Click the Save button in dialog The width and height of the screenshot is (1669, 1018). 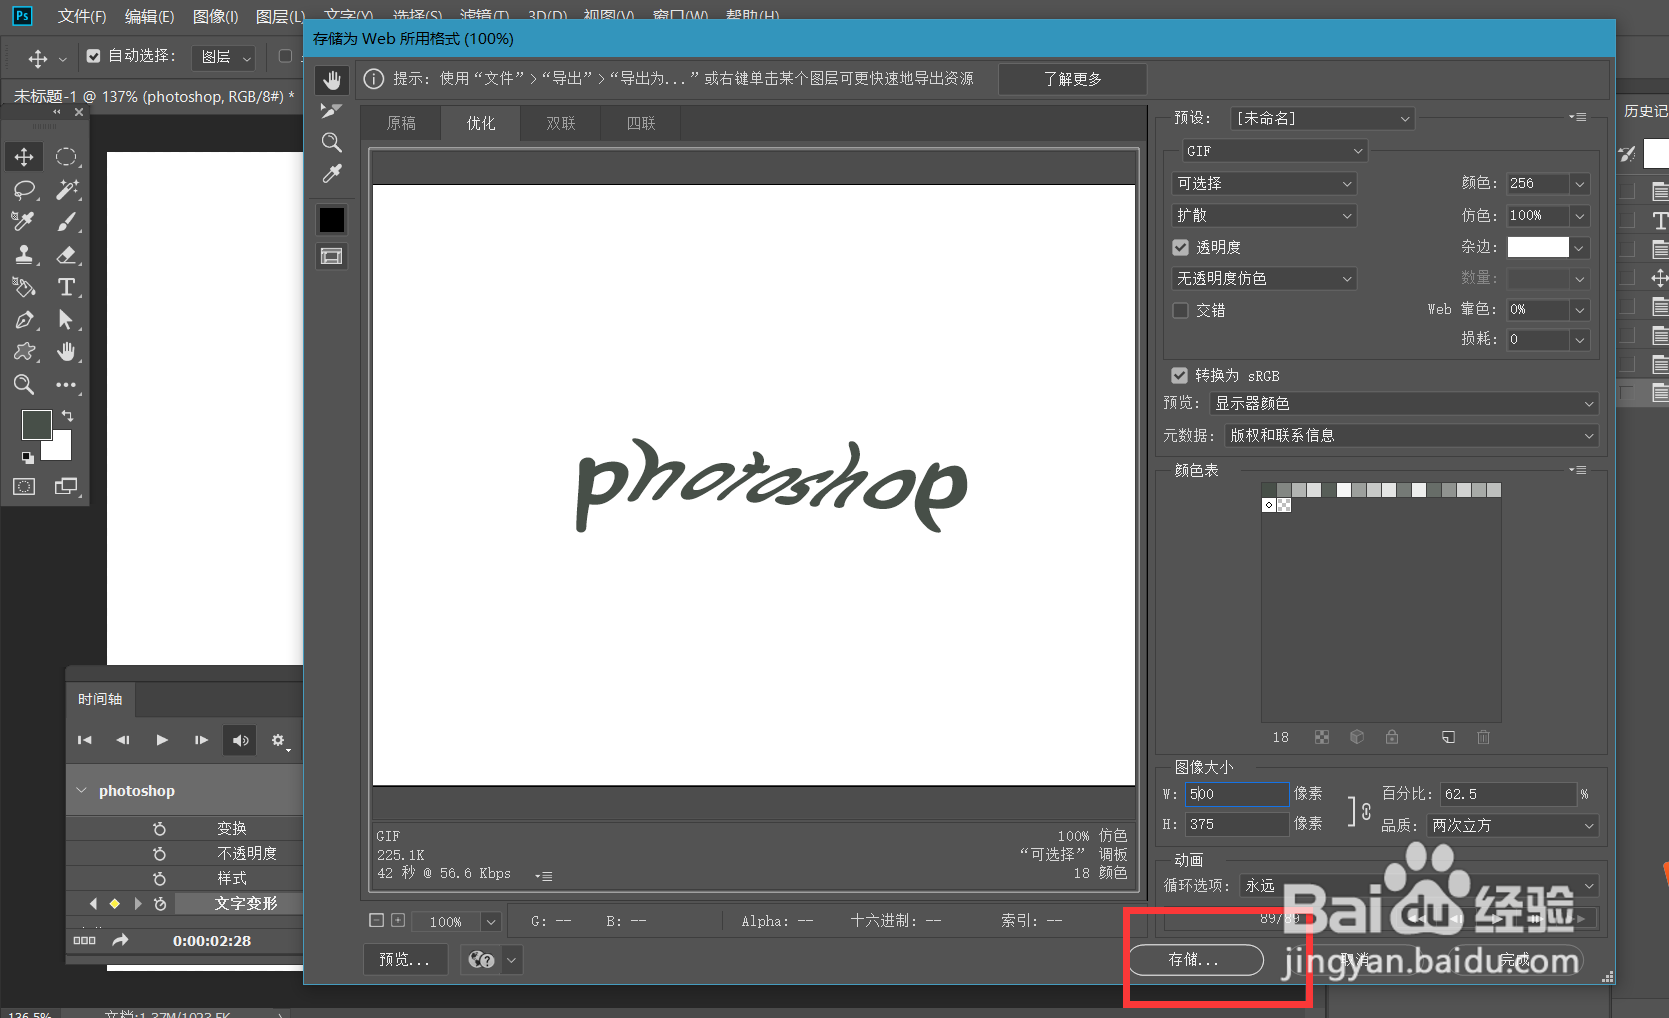pyautogui.click(x=1196, y=960)
